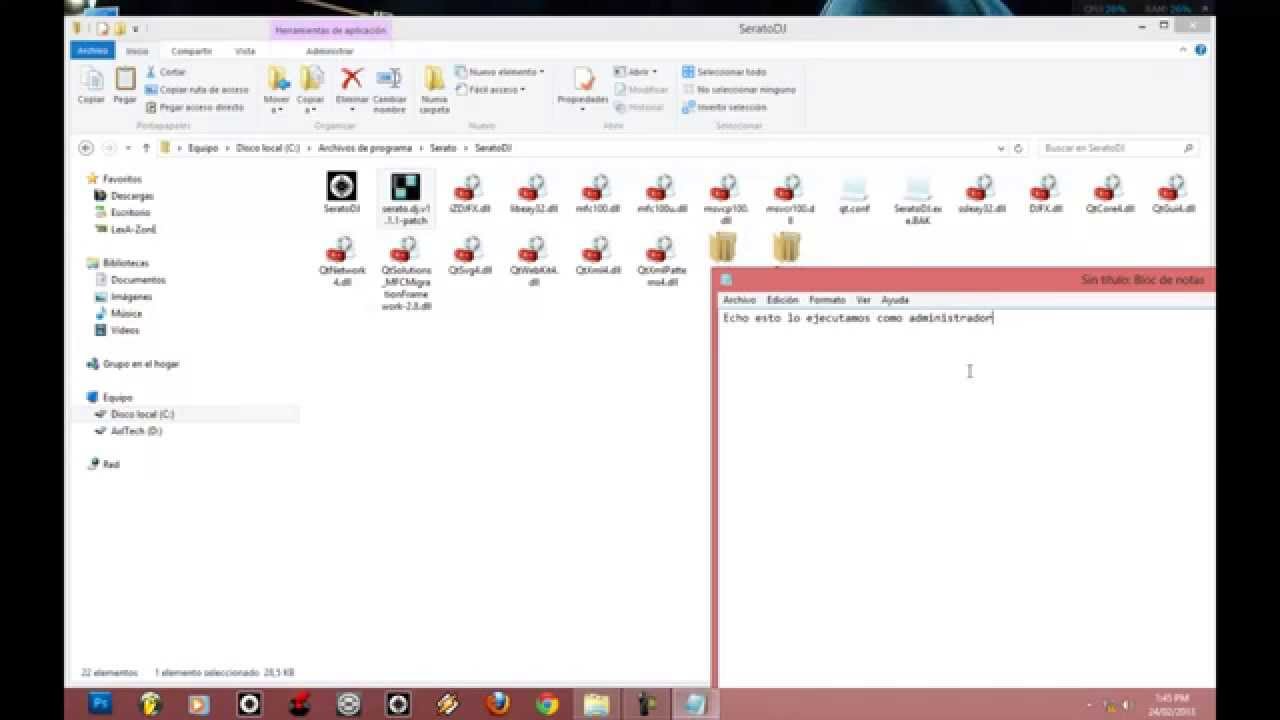Select the SeratoDJ application file
This screenshot has width=1280, height=720.
341,193
